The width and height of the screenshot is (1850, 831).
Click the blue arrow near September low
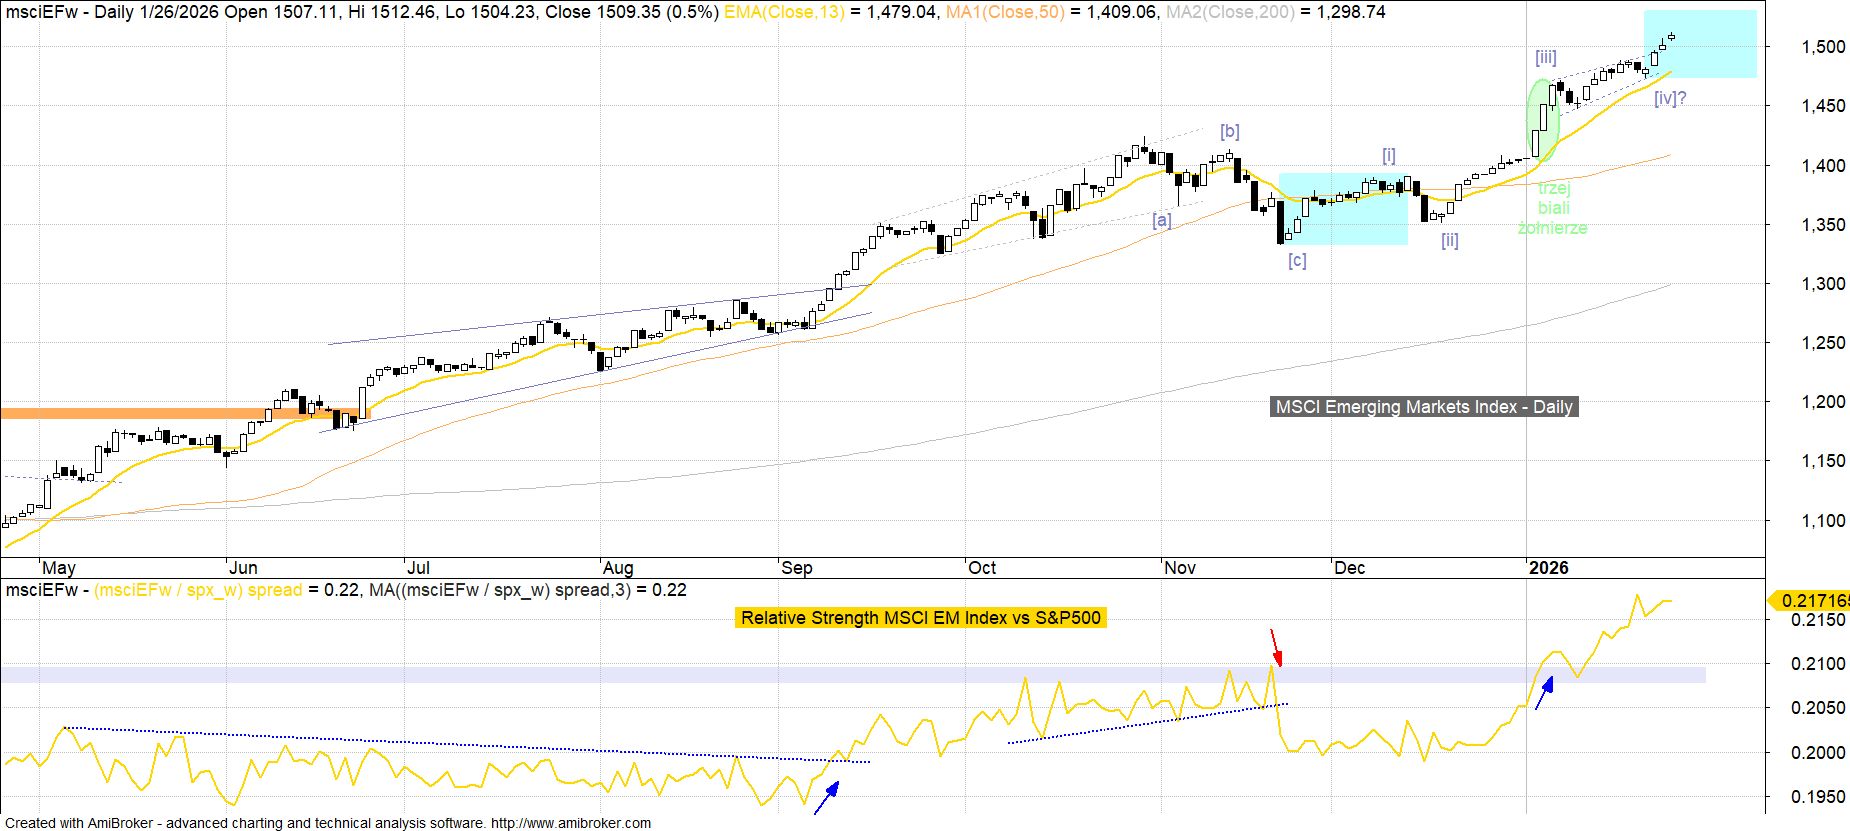pos(826,798)
